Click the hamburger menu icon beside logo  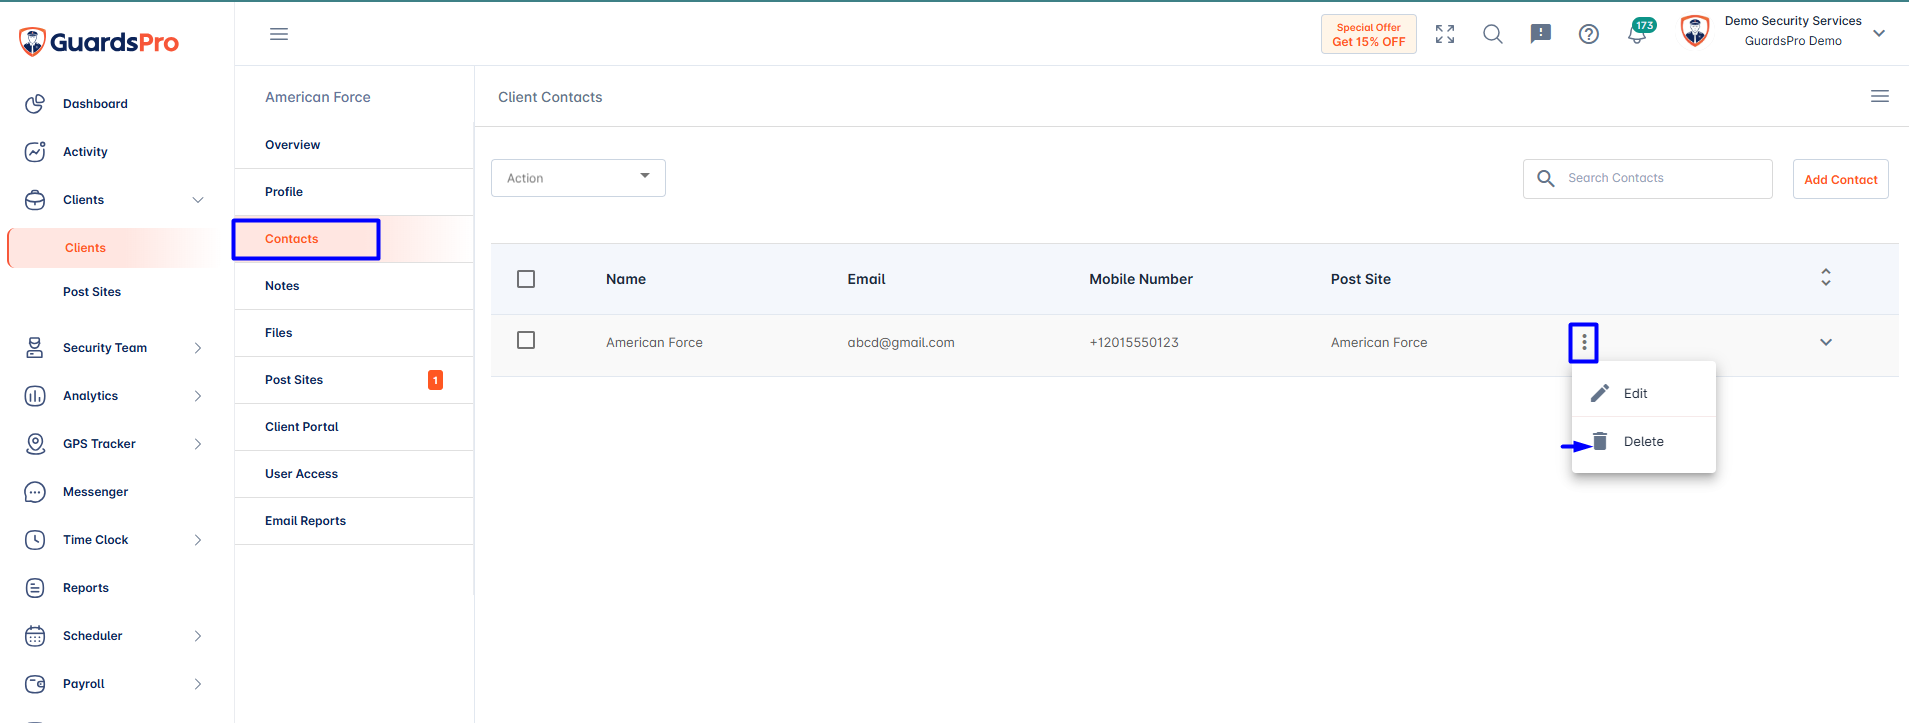click(279, 34)
